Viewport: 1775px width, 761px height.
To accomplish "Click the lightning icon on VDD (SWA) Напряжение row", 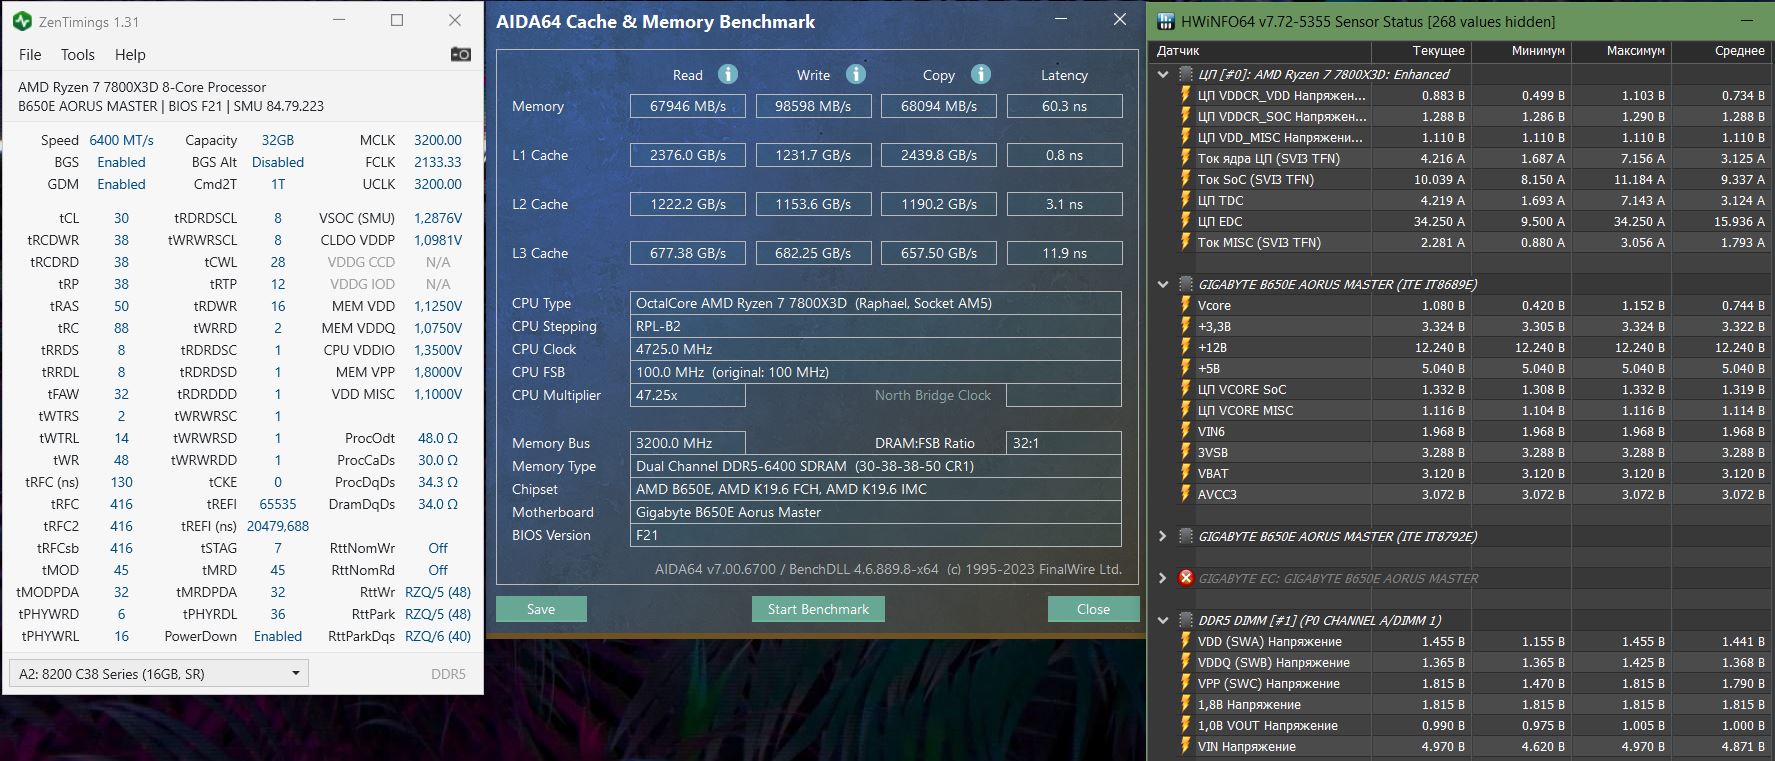I will (x=1186, y=641).
